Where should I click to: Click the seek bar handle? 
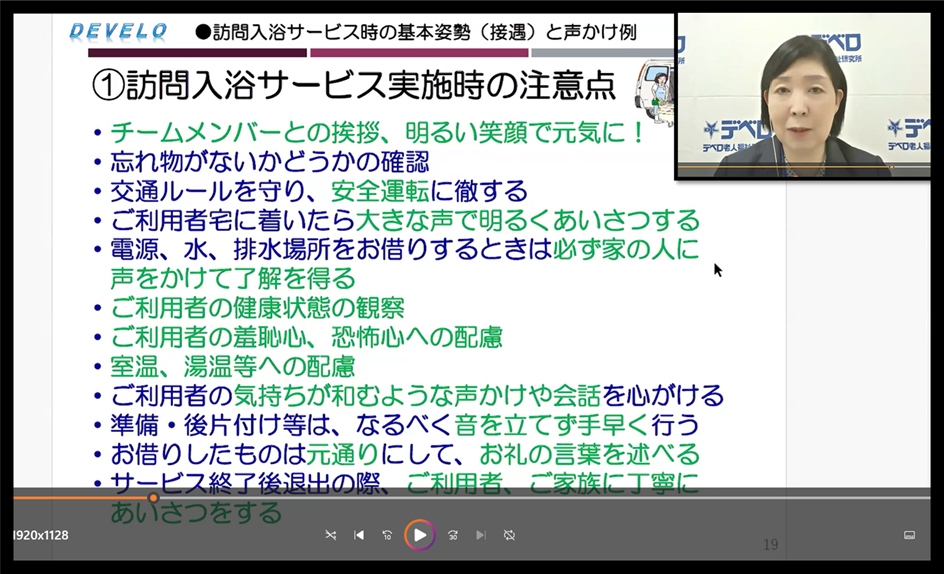point(153,498)
